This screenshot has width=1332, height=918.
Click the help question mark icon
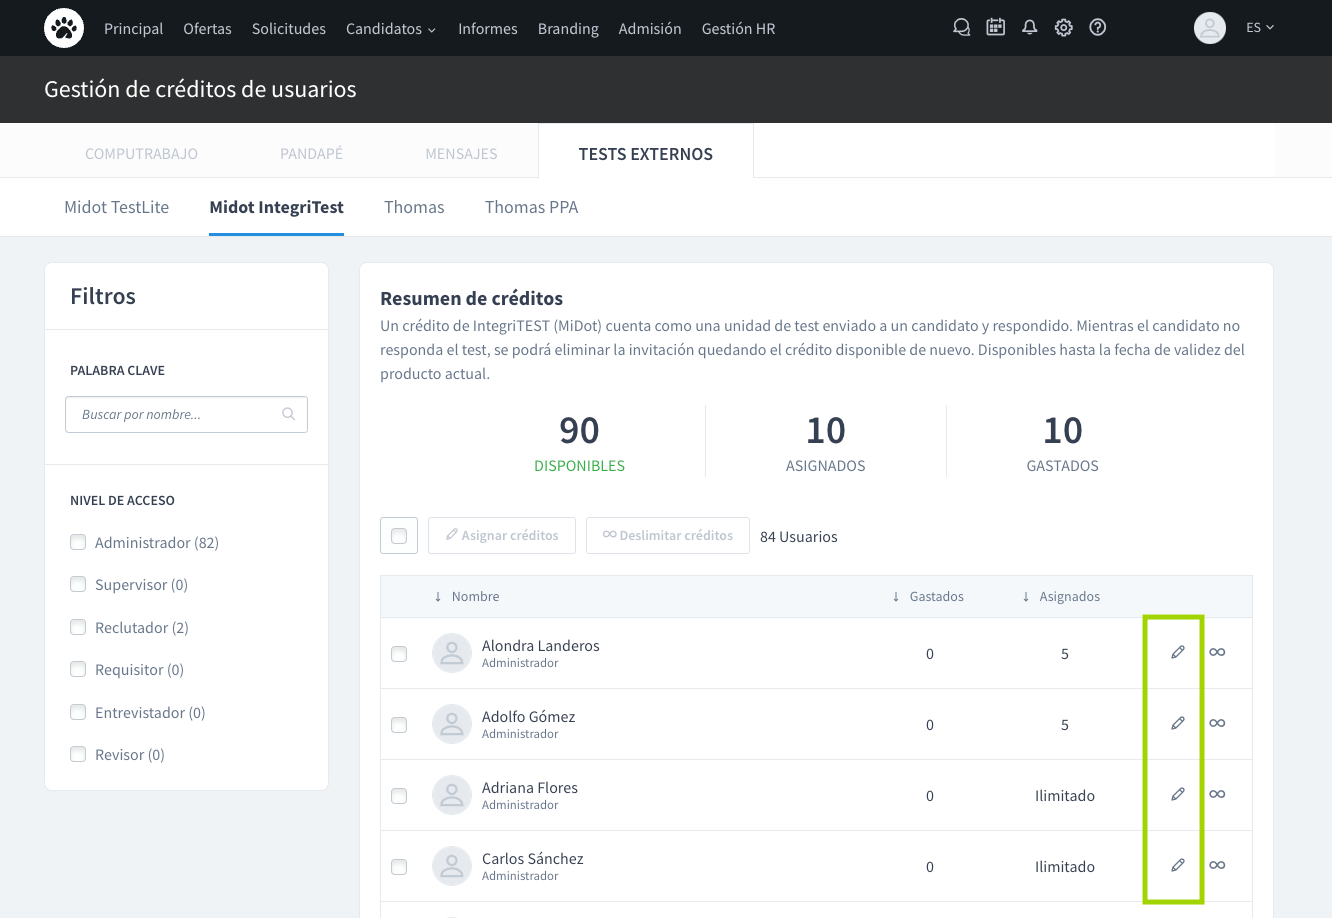(x=1097, y=28)
